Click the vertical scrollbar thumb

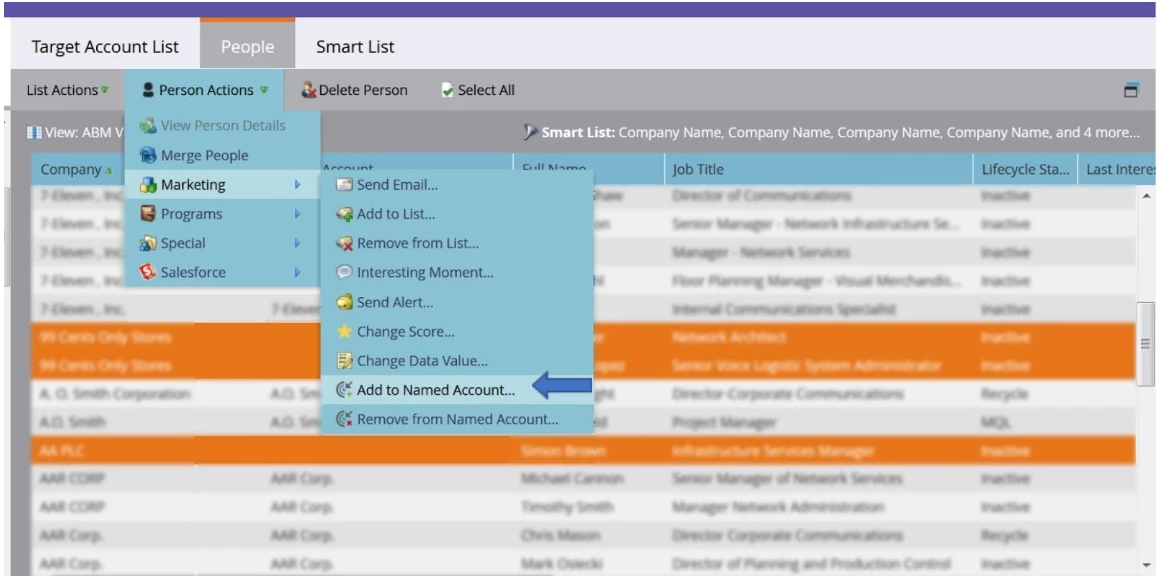click(1146, 344)
